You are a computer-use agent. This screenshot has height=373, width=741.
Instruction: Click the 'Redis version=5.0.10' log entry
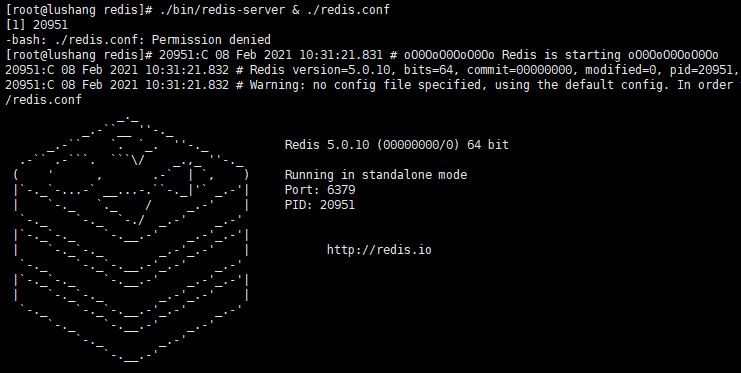320,70
